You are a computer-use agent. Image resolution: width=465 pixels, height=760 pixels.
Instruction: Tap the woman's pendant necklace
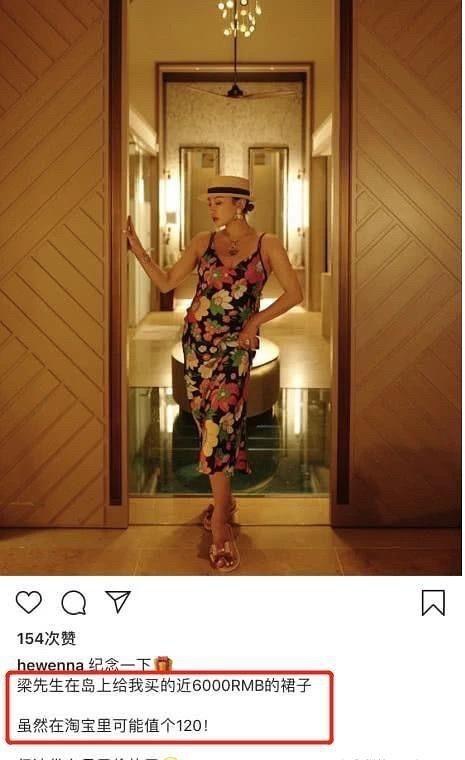click(x=233, y=246)
